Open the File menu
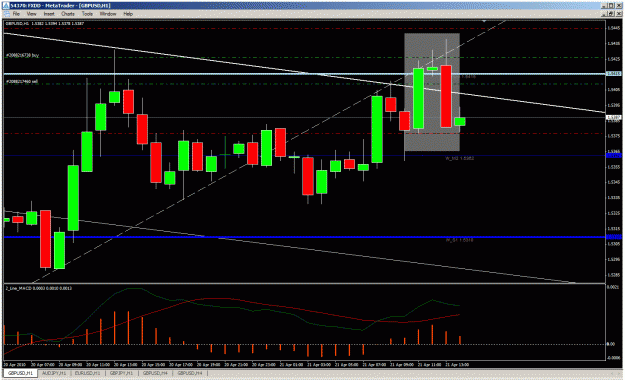625x380 pixels. click(16, 14)
